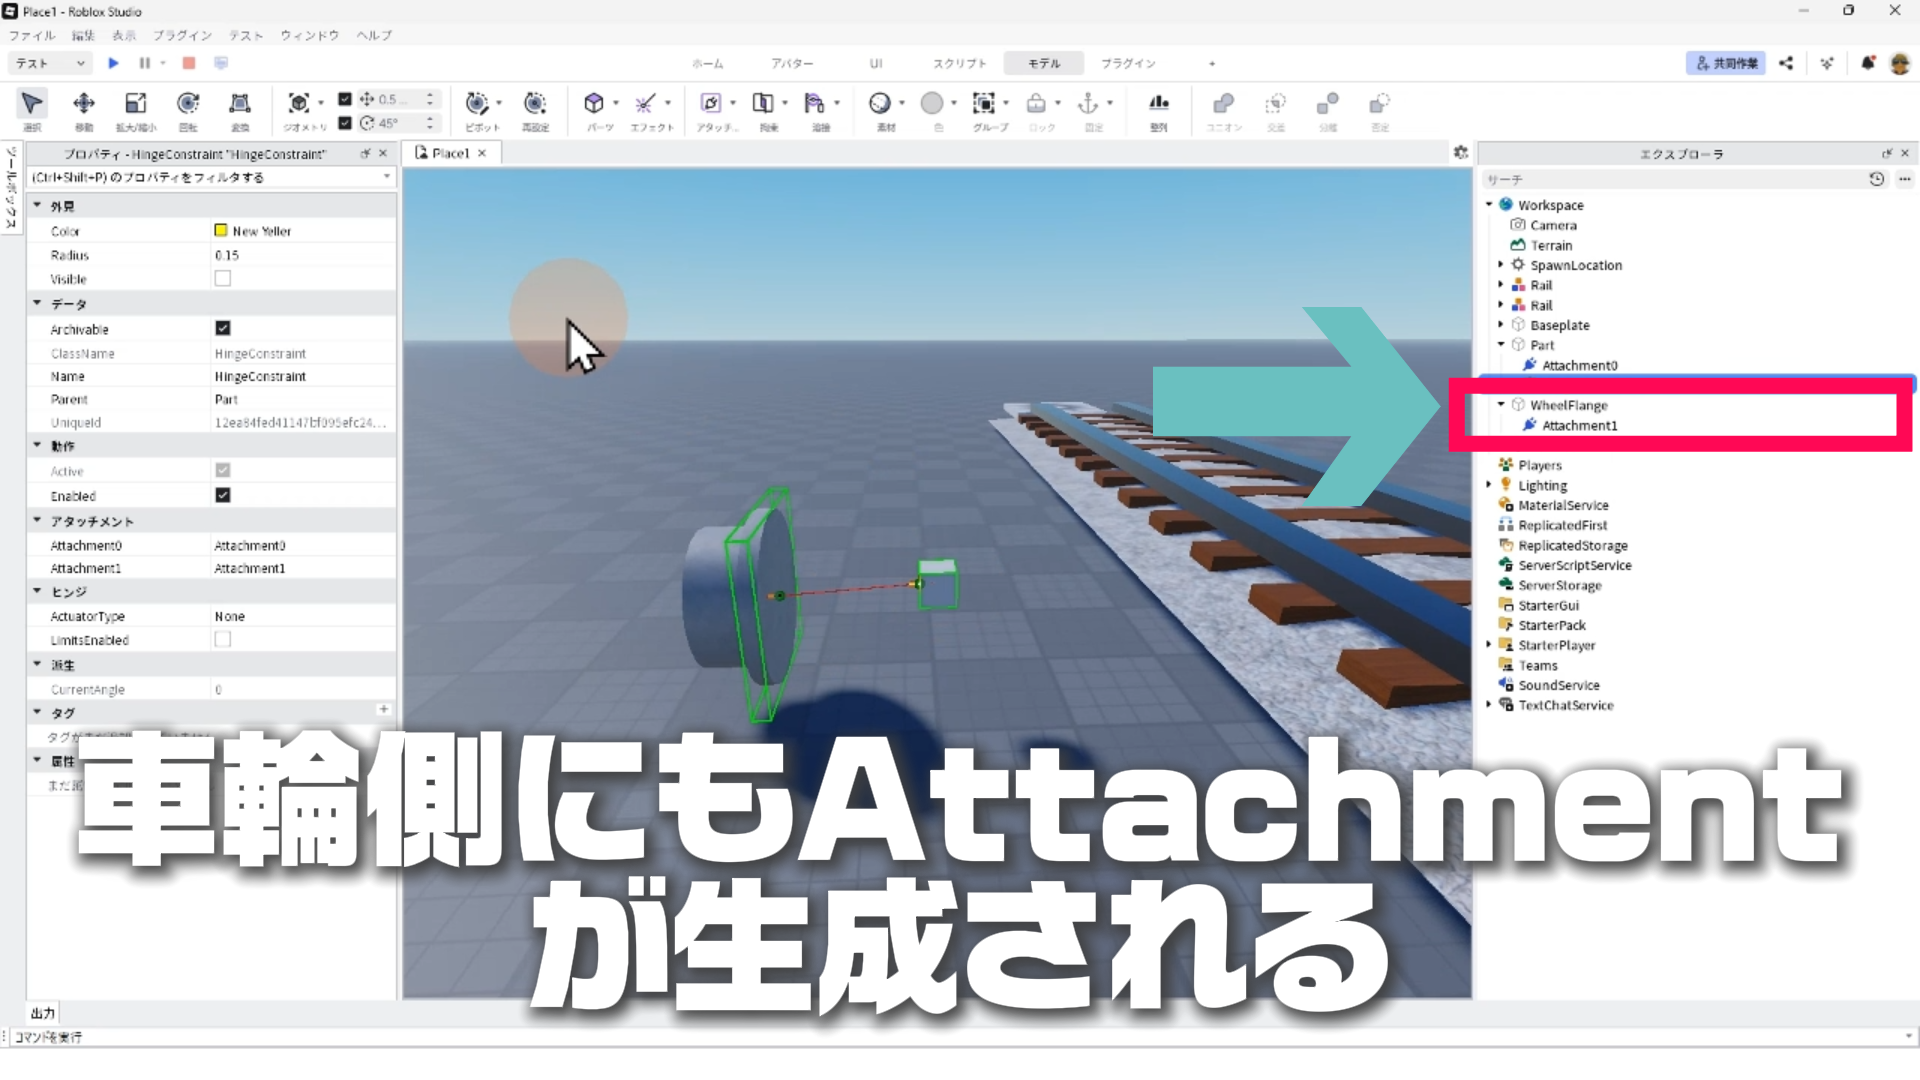Select the Scale (拡大/縮小) tool
1920x1080 pixels.
point(135,104)
